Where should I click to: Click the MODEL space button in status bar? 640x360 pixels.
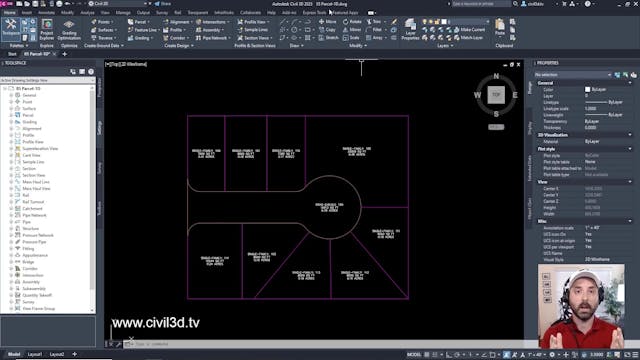pos(413,355)
